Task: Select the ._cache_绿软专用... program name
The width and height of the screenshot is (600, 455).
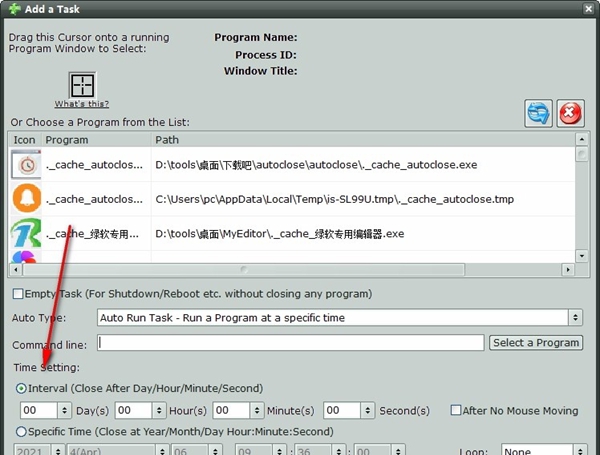Action: point(92,234)
